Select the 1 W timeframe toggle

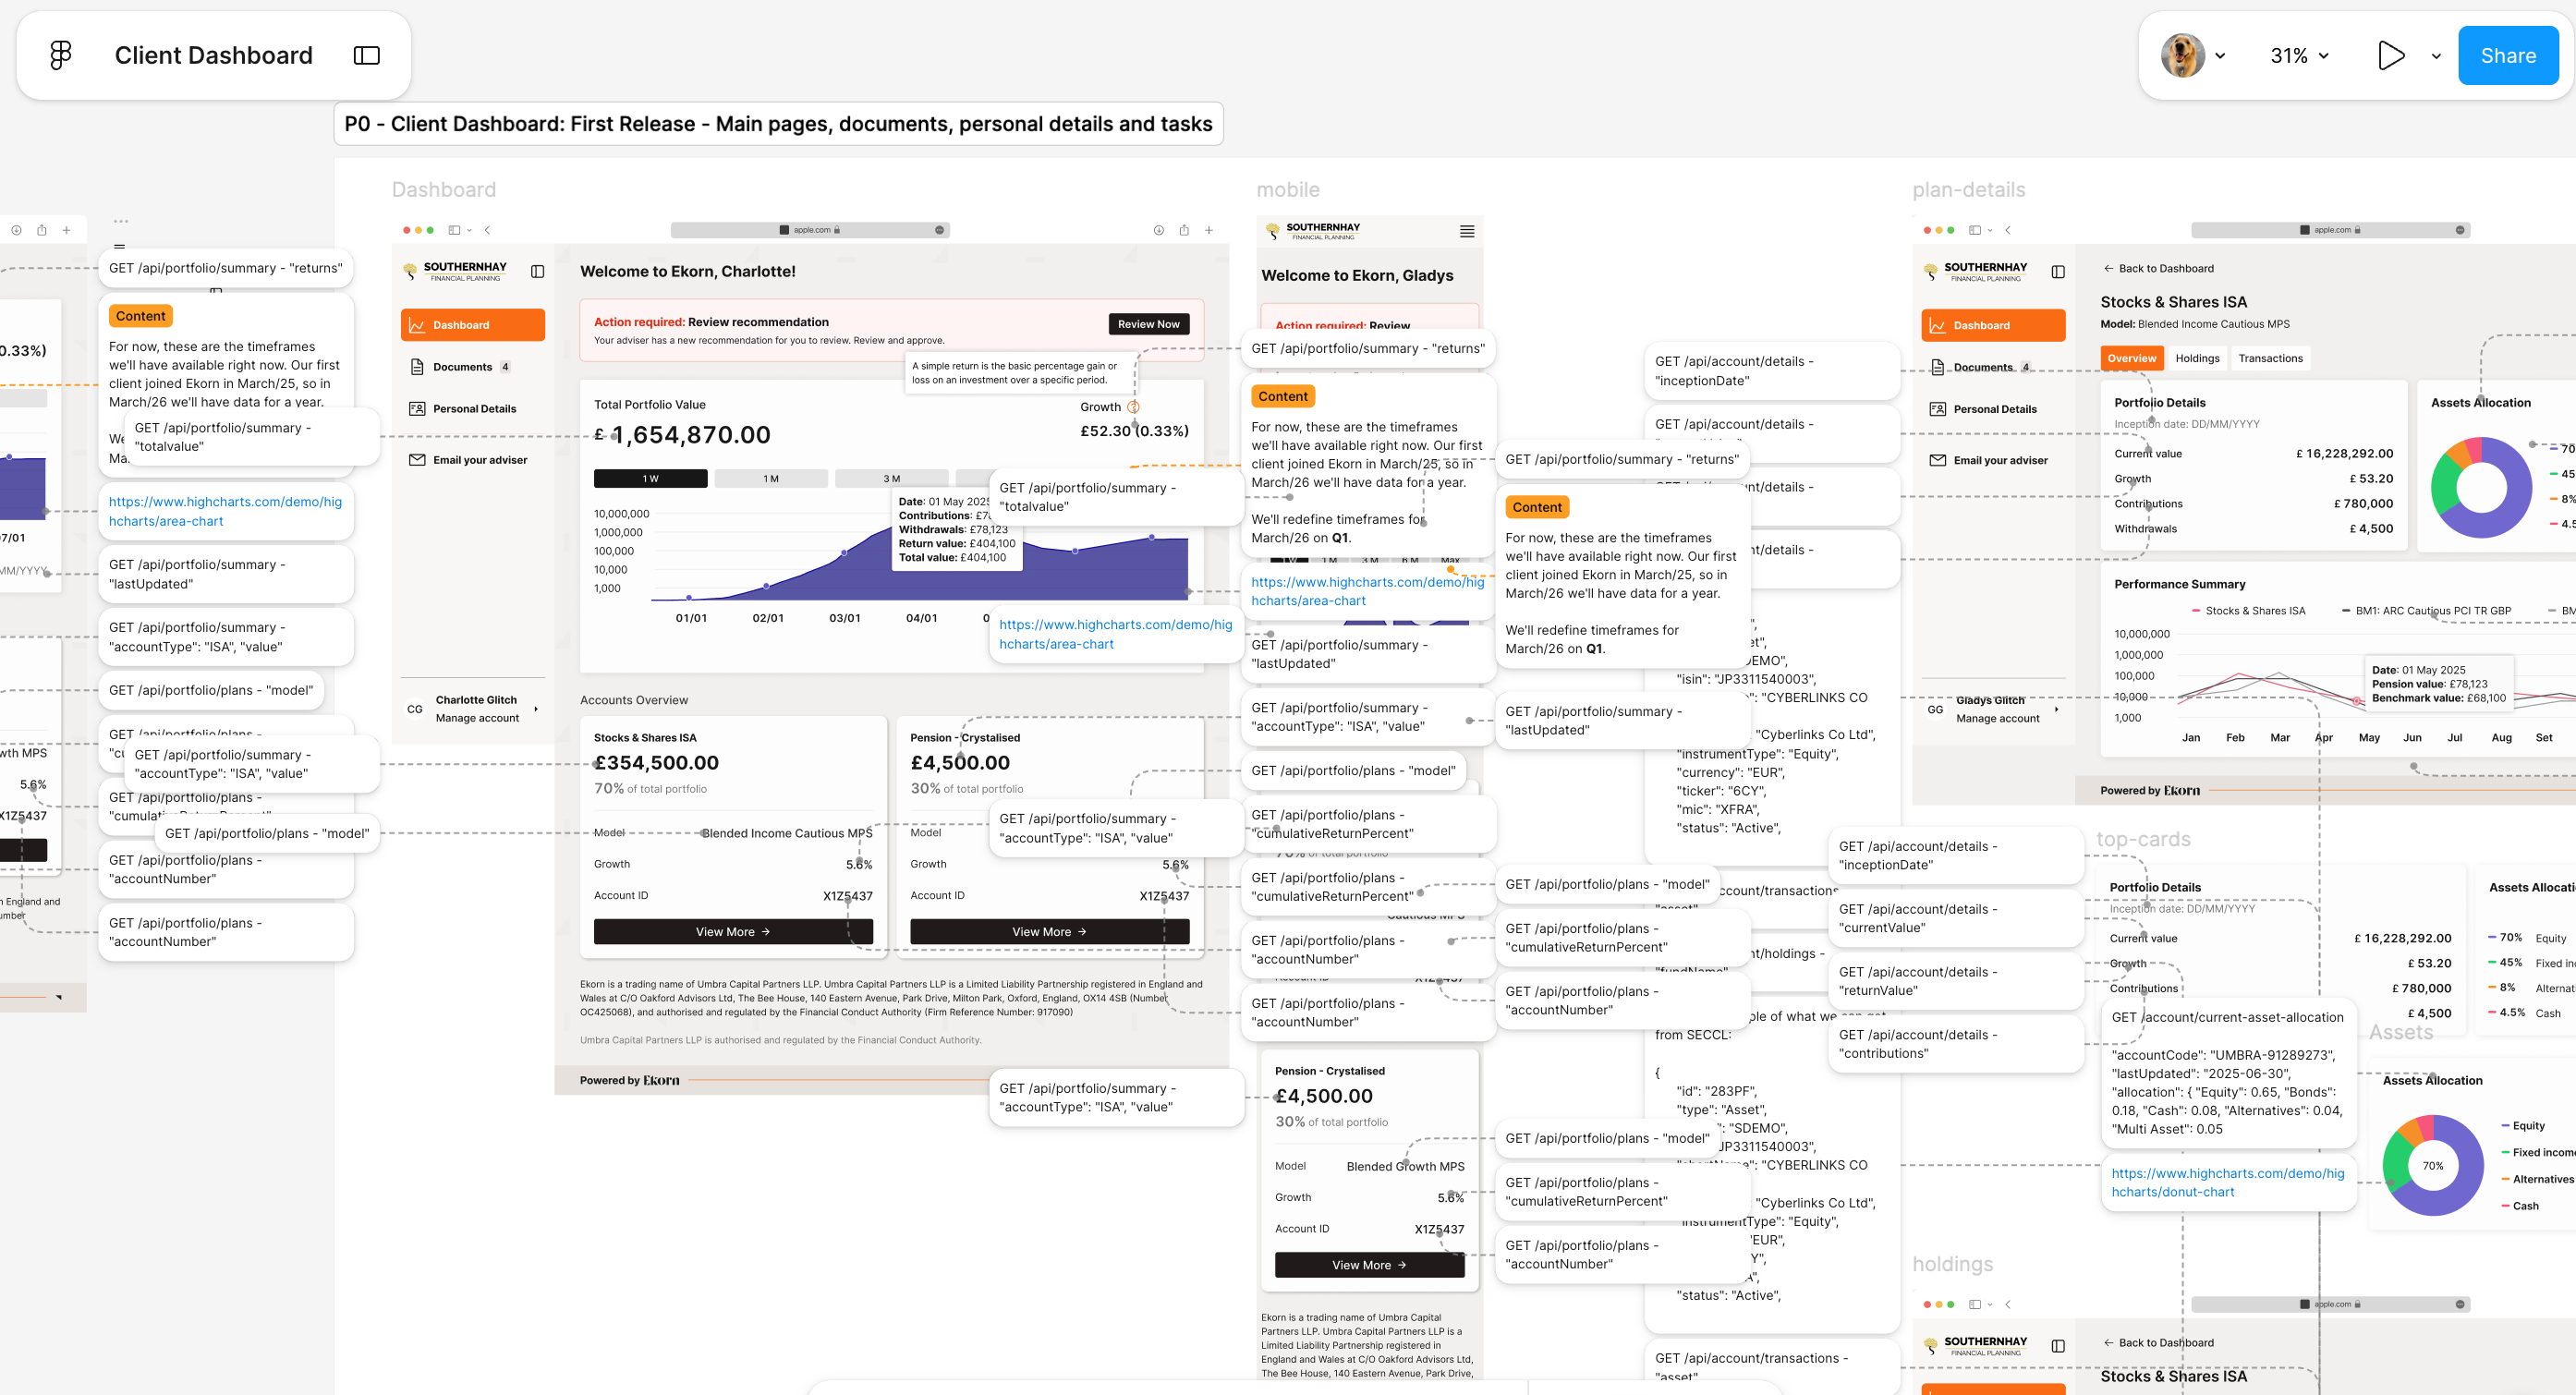(650, 479)
